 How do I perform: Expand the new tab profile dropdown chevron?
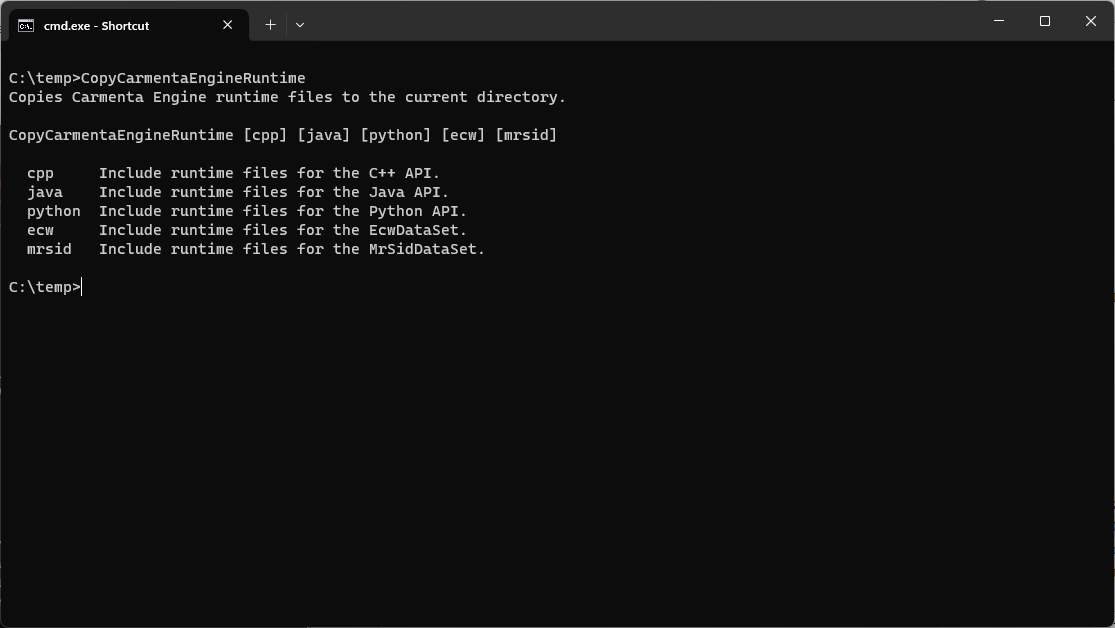point(300,25)
